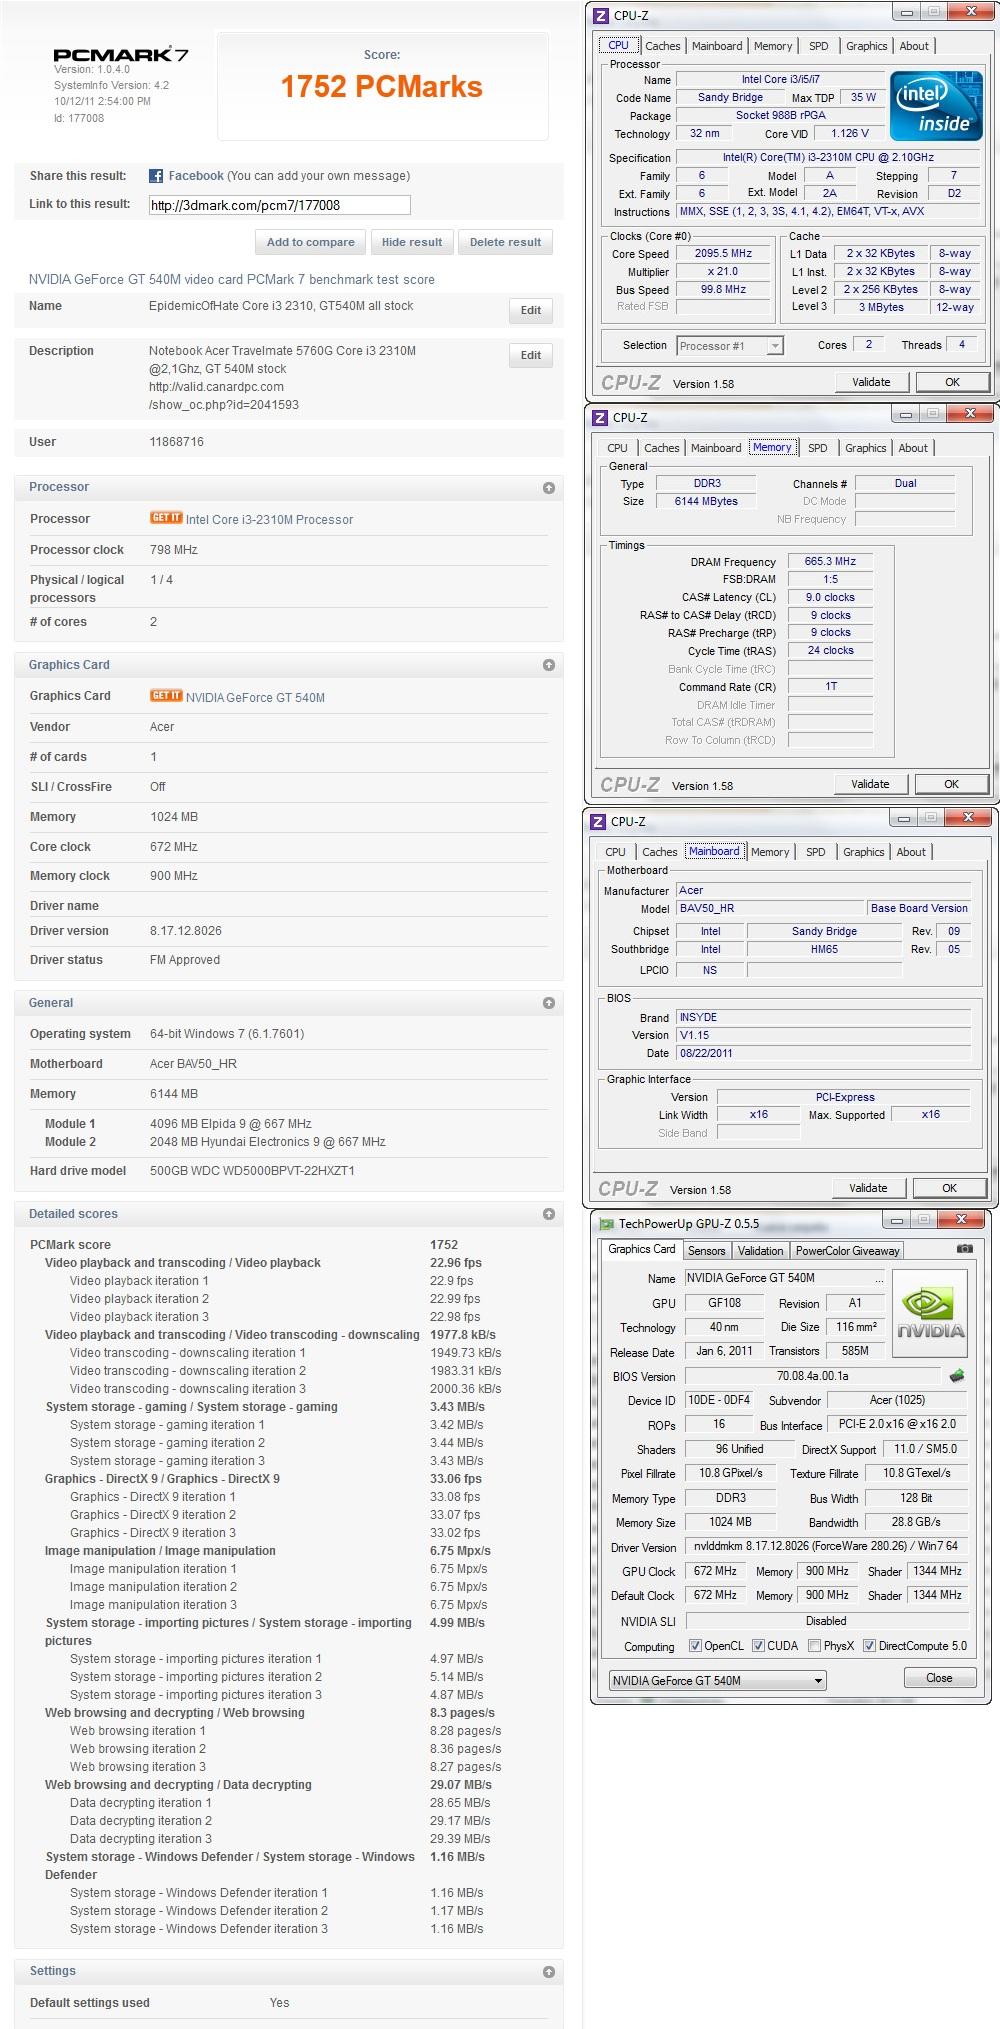Click the '500GB WDC WD5000BPVT-22HXZT1' text
This screenshot has width=1000, height=2029.
(x=252, y=1171)
